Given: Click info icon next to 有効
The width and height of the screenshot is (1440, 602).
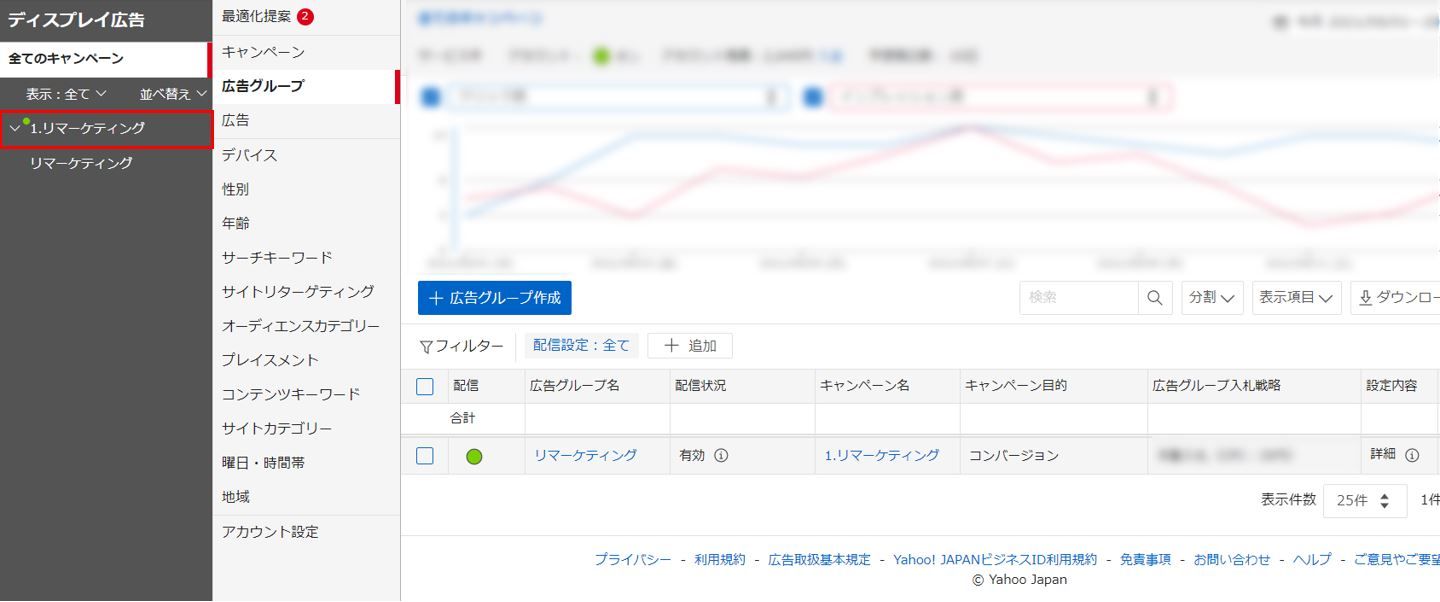Looking at the screenshot, I should coord(721,455).
